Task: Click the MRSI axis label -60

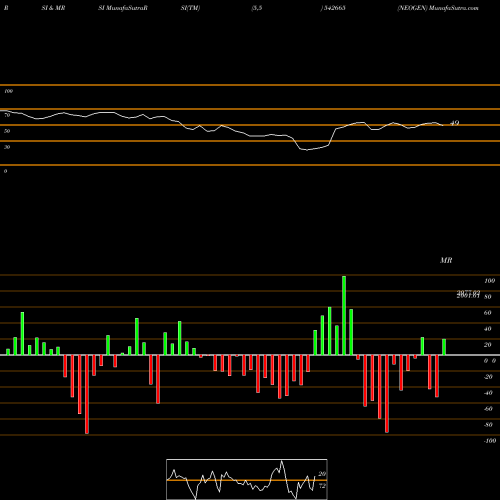Action: [488, 409]
